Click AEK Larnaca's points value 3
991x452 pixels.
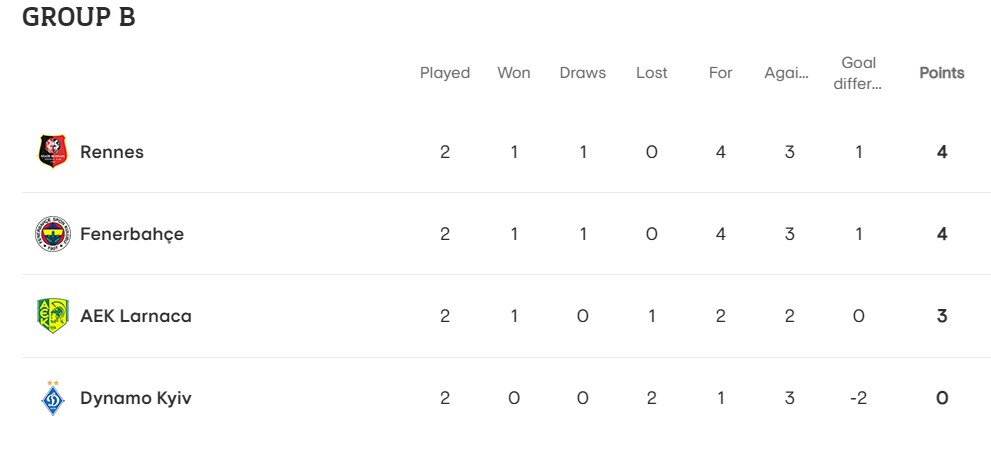942,316
